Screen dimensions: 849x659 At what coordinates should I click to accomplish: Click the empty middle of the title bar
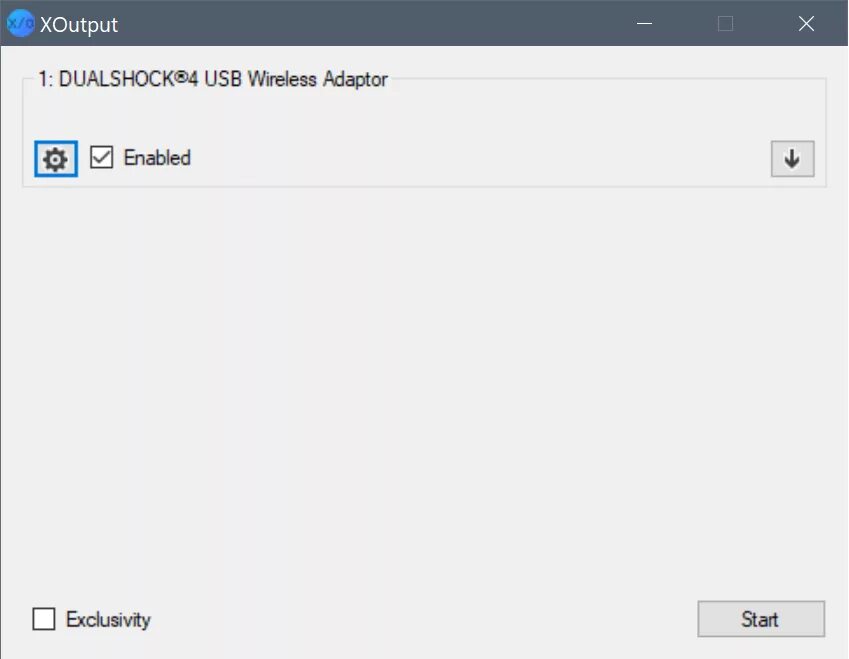tap(368, 23)
